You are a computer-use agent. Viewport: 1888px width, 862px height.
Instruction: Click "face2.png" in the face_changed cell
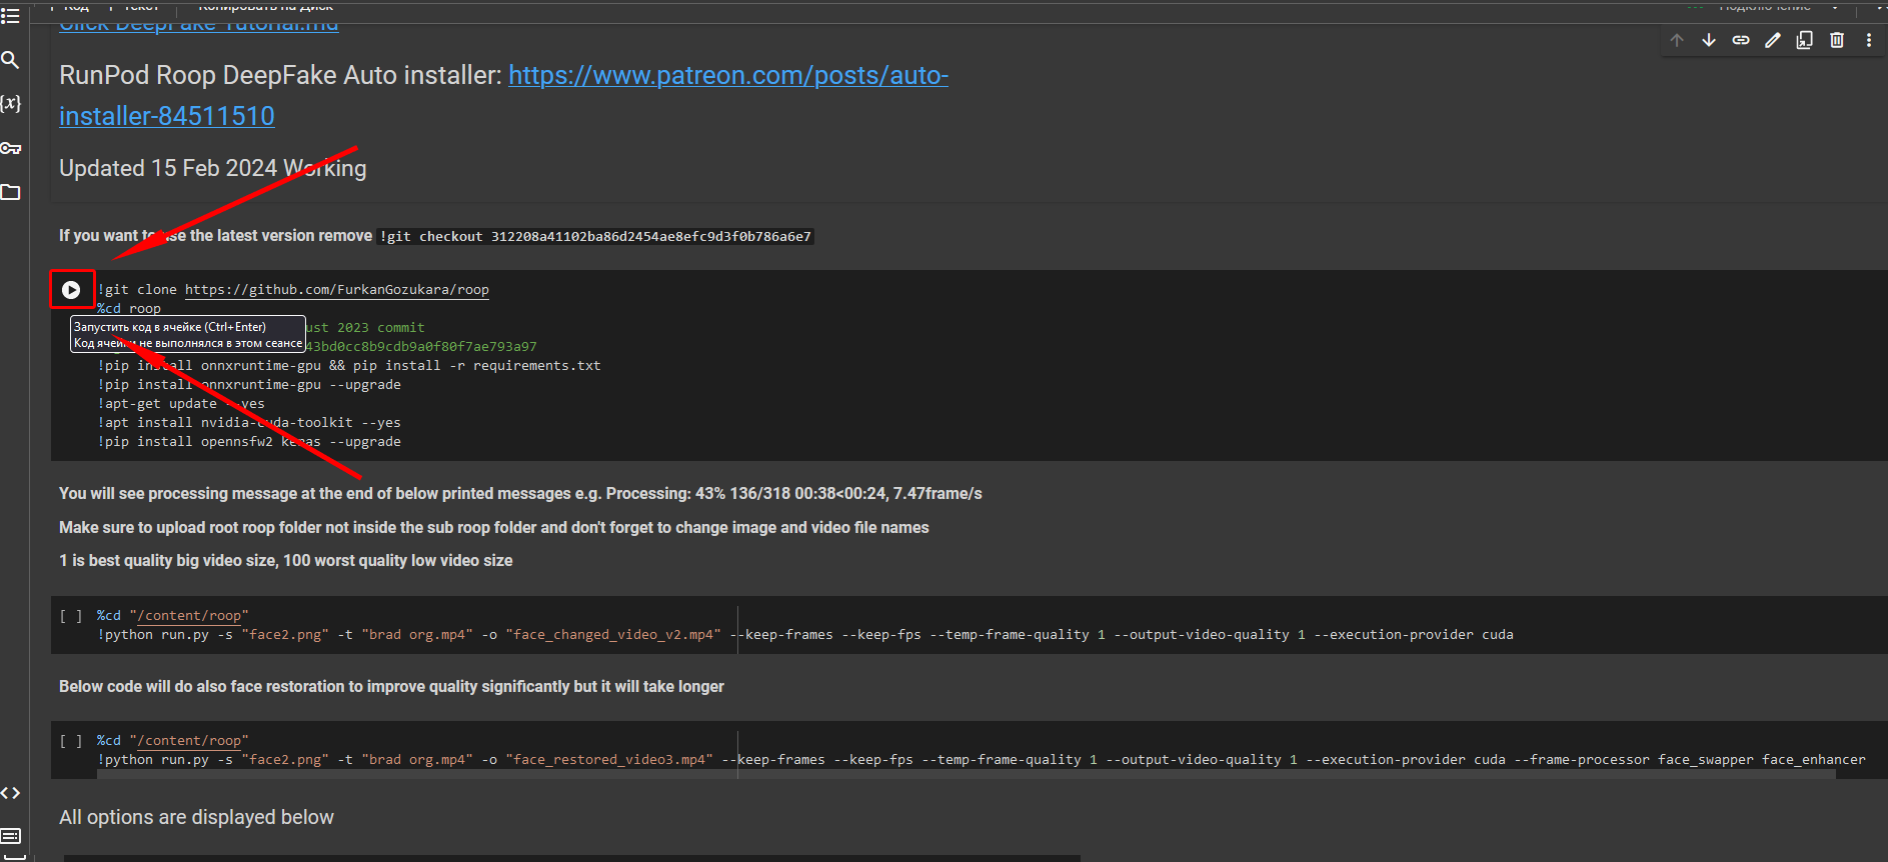285,635
